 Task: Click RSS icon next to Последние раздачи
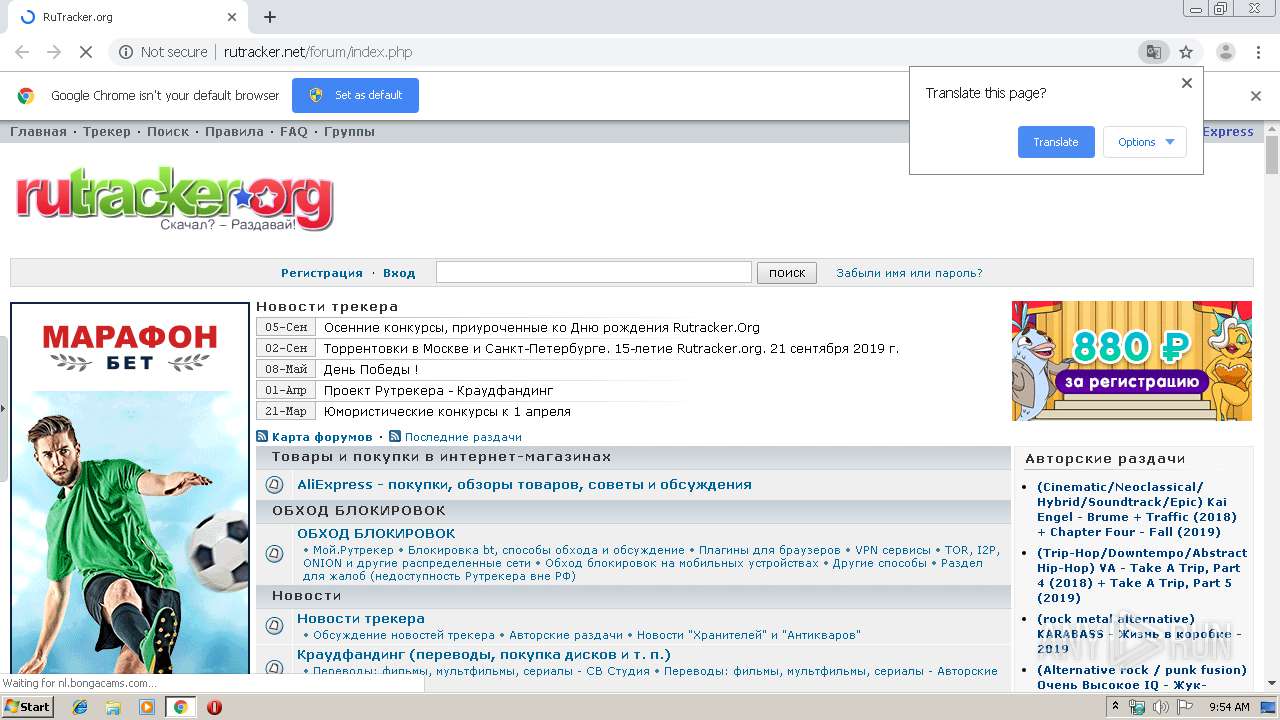click(395, 436)
